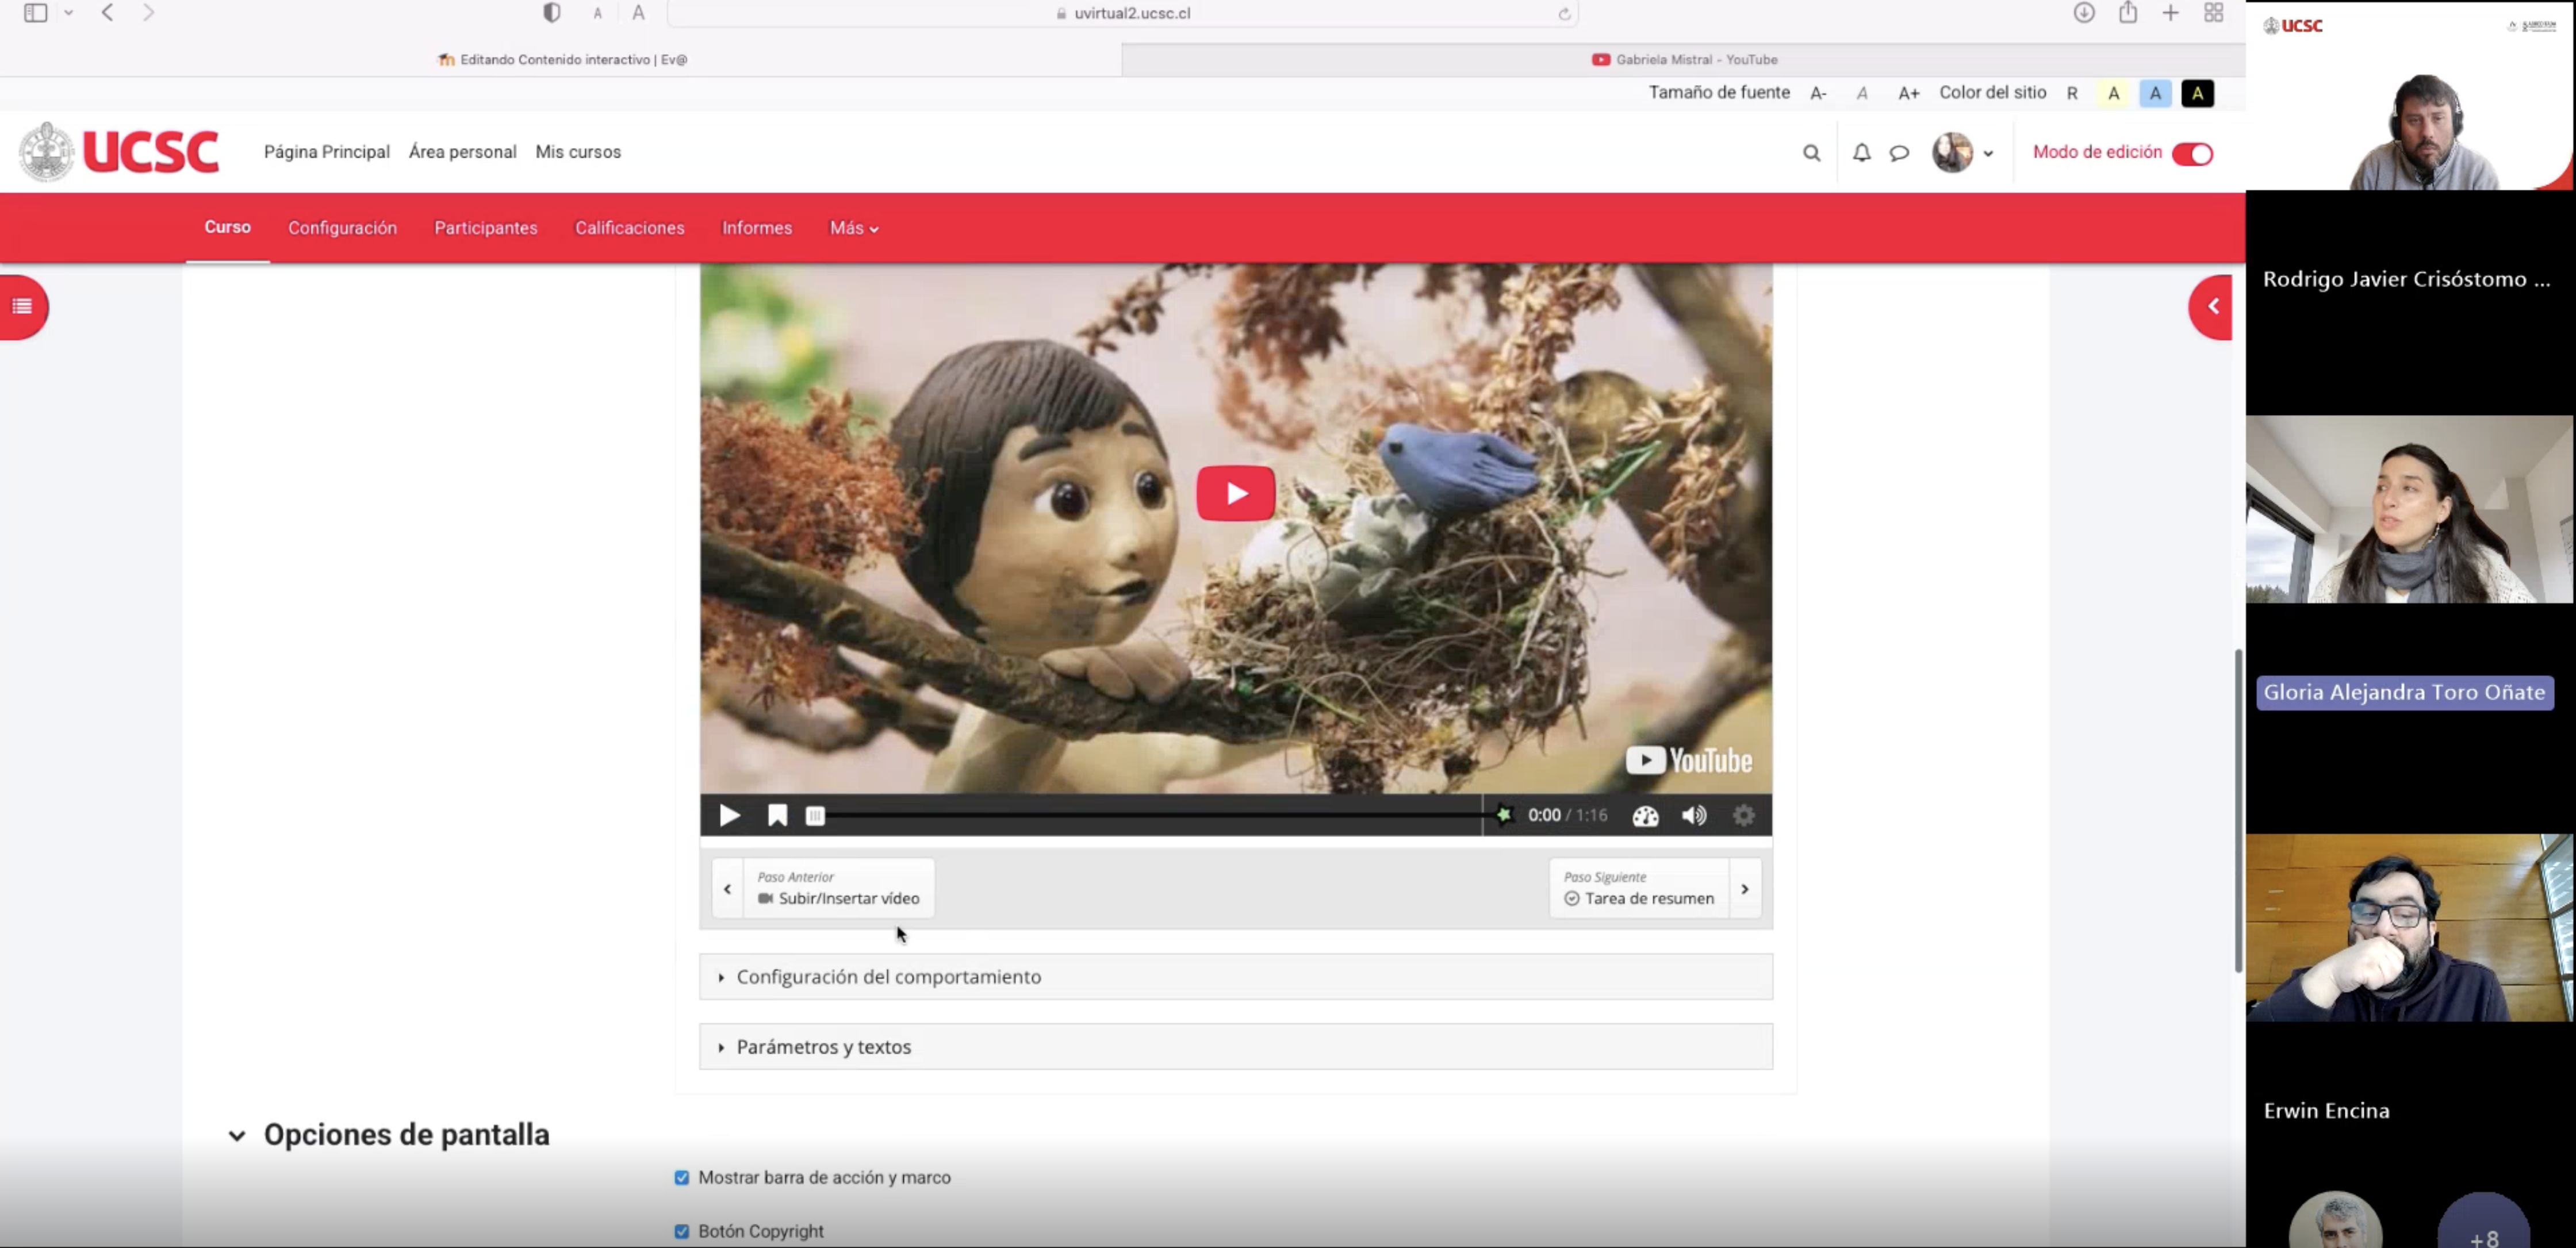This screenshot has width=2576, height=1248.
Task: Open the search magnifier icon
Action: coord(1811,153)
